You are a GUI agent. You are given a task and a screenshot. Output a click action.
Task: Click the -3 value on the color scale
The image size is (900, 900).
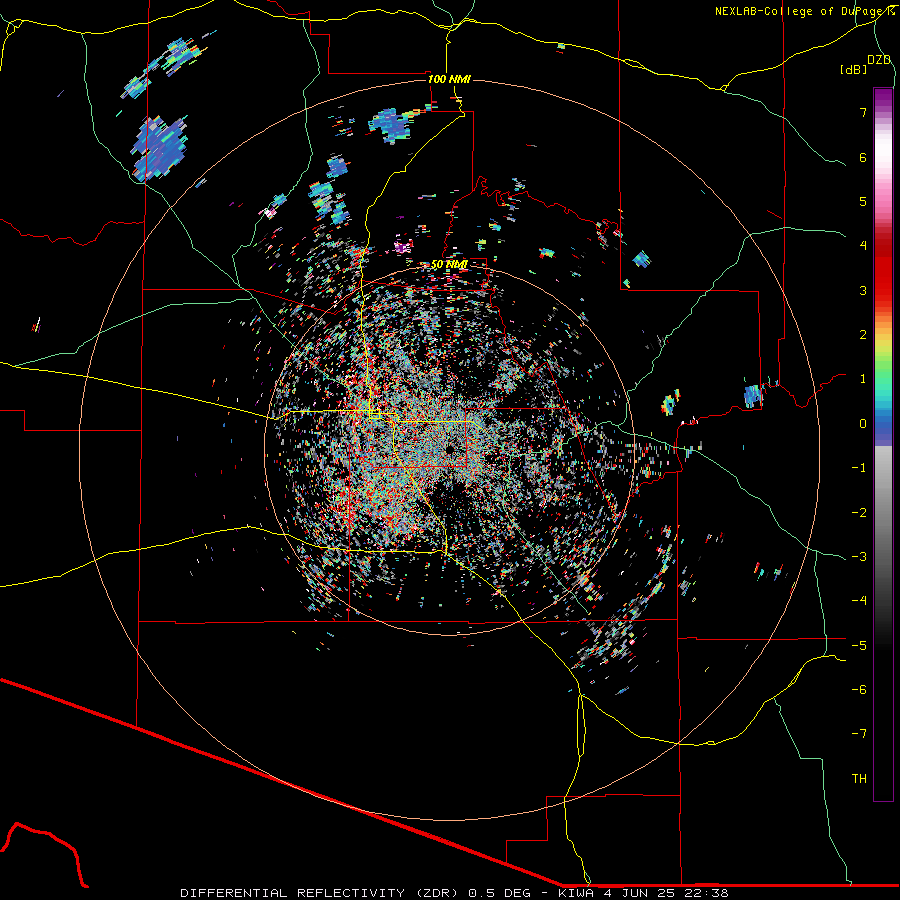(859, 557)
